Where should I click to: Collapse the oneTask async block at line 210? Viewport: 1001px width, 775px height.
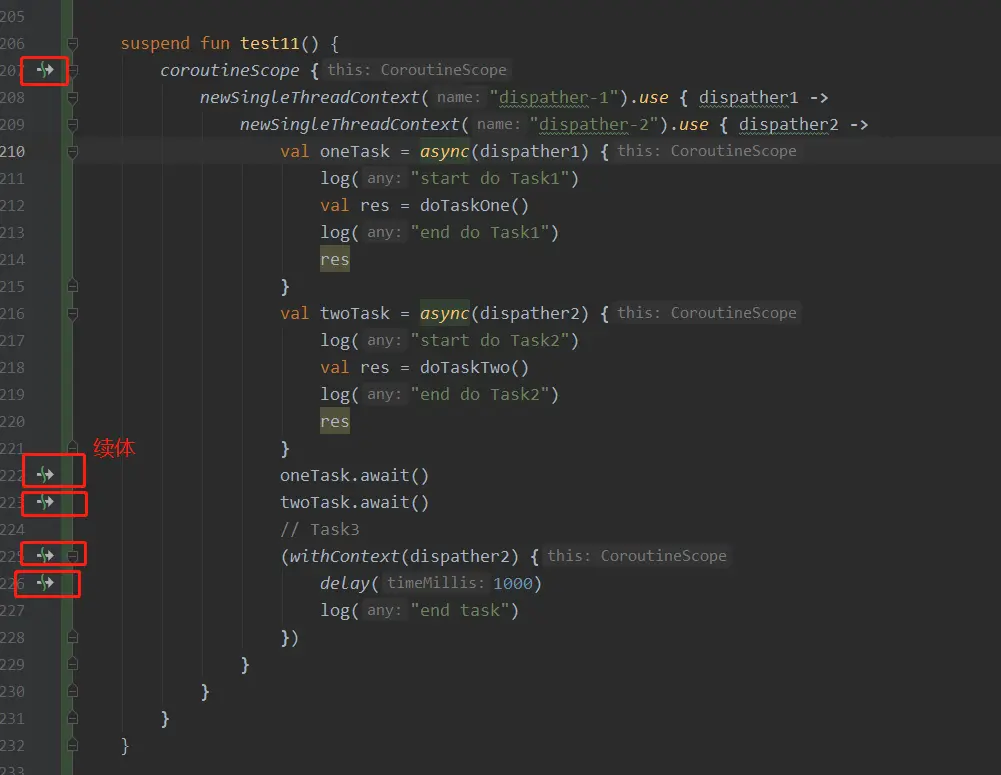click(73, 152)
